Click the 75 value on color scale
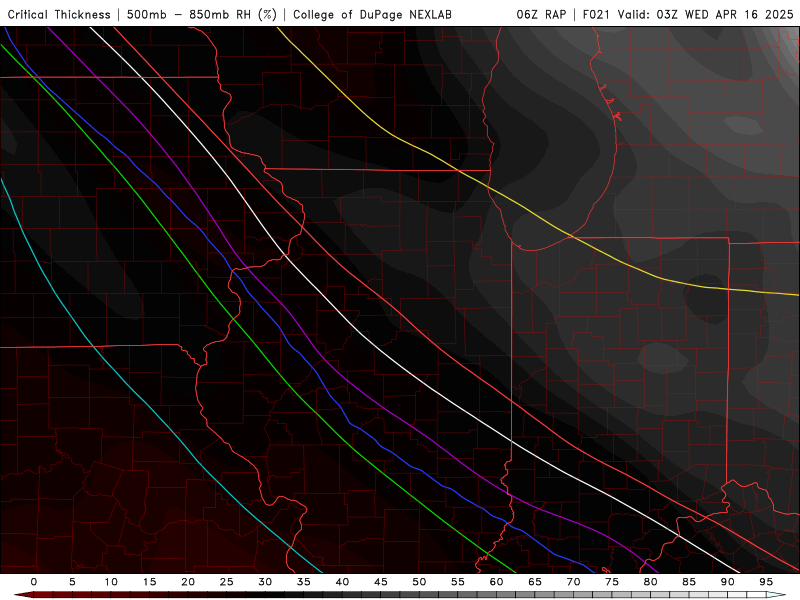Viewport: 800px width, 600px height. coord(612,582)
